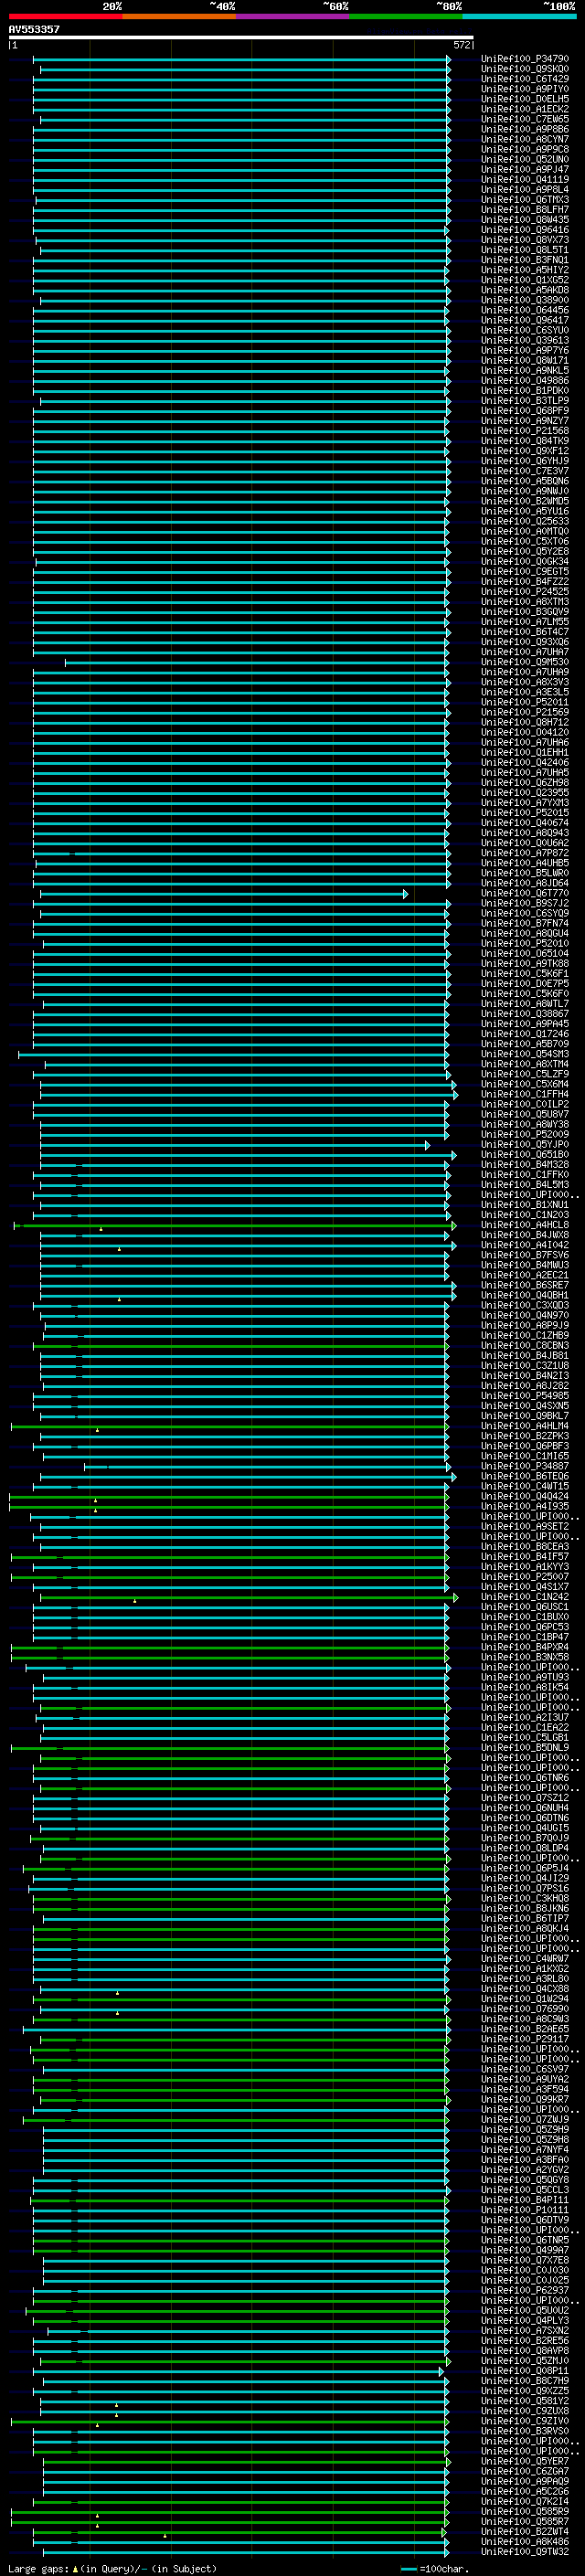Image resolution: width=585 pixels, height=2576 pixels.
Task: Select label UniRef100_Q08P11
Action: click(525, 2370)
